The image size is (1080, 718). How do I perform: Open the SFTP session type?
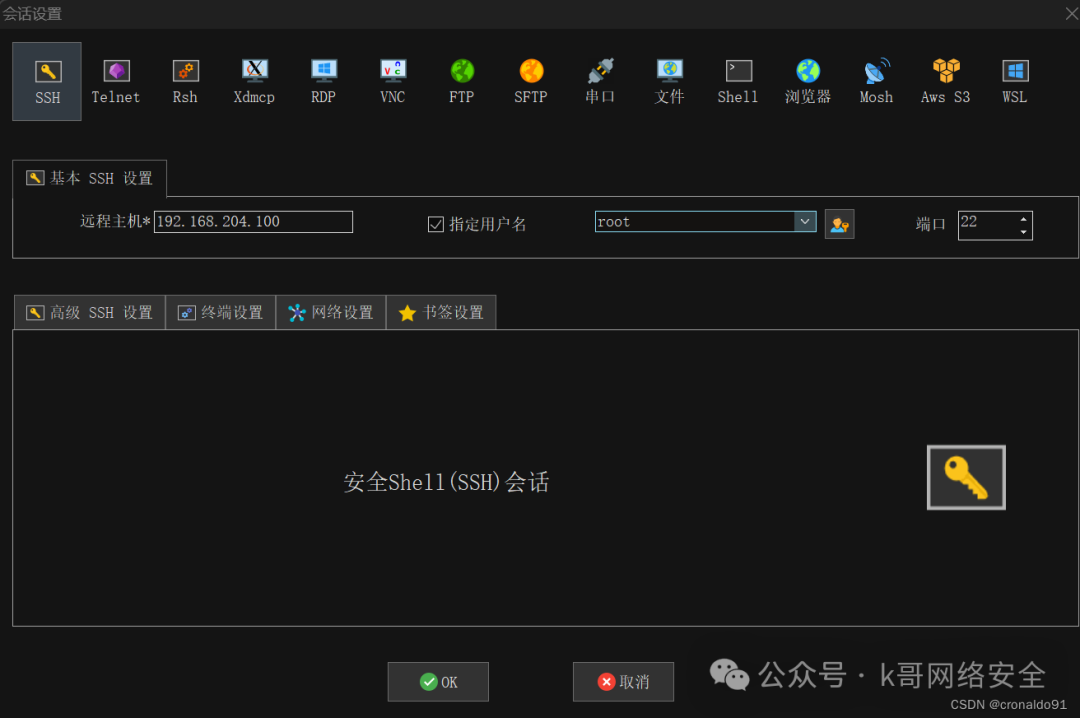point(530,80)
